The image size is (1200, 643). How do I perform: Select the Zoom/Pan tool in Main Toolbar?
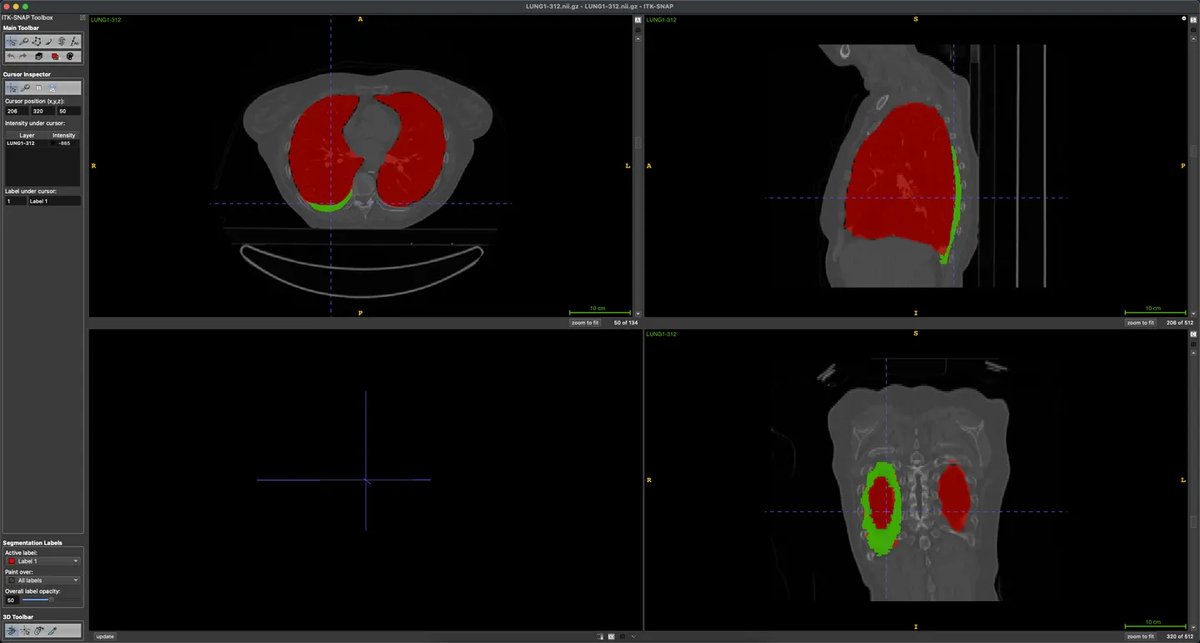pos(23,41)
